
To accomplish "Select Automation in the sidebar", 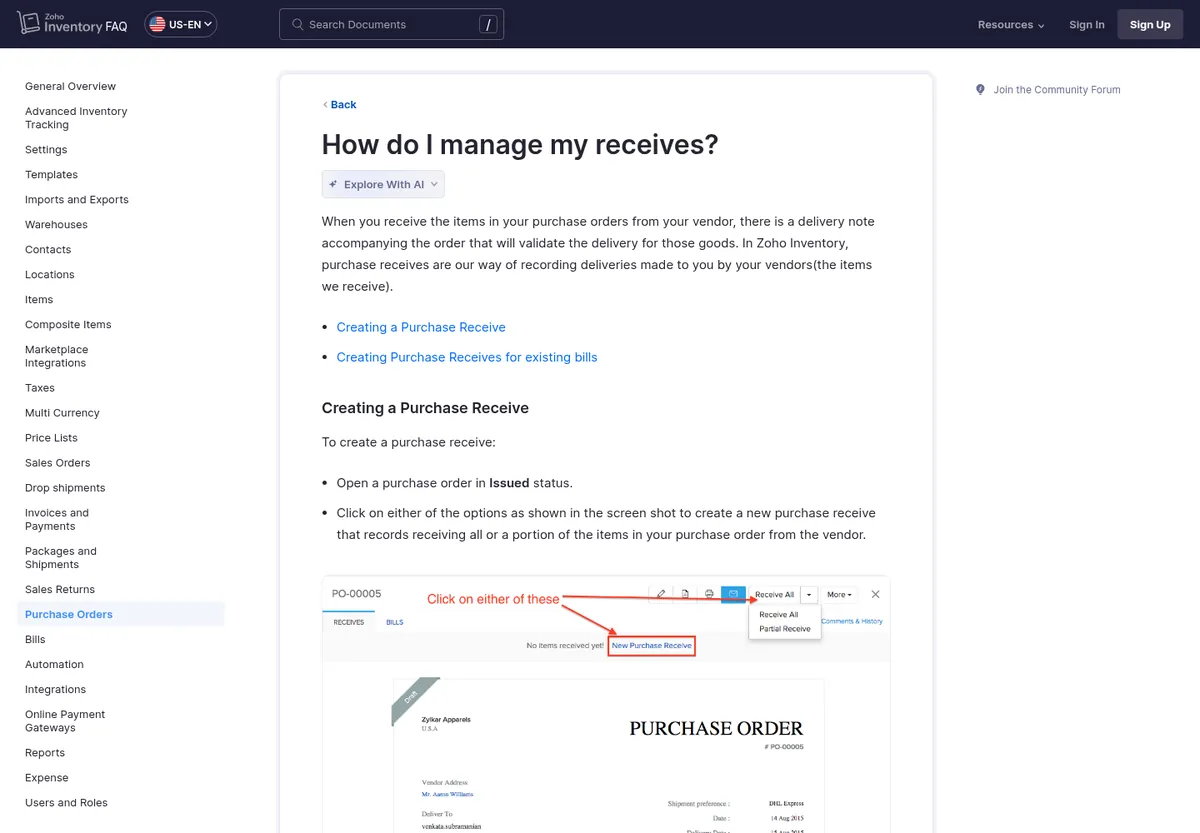I will point(54,665).
